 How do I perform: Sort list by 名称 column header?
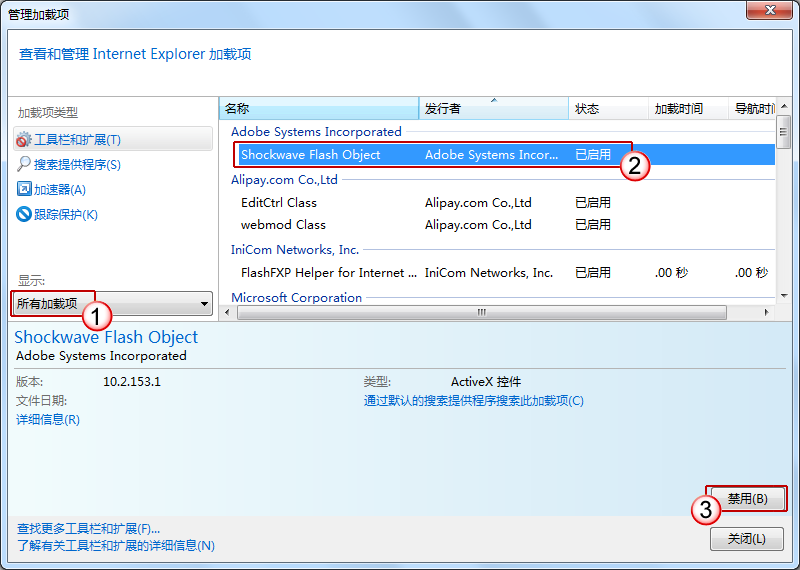(318, 108)
